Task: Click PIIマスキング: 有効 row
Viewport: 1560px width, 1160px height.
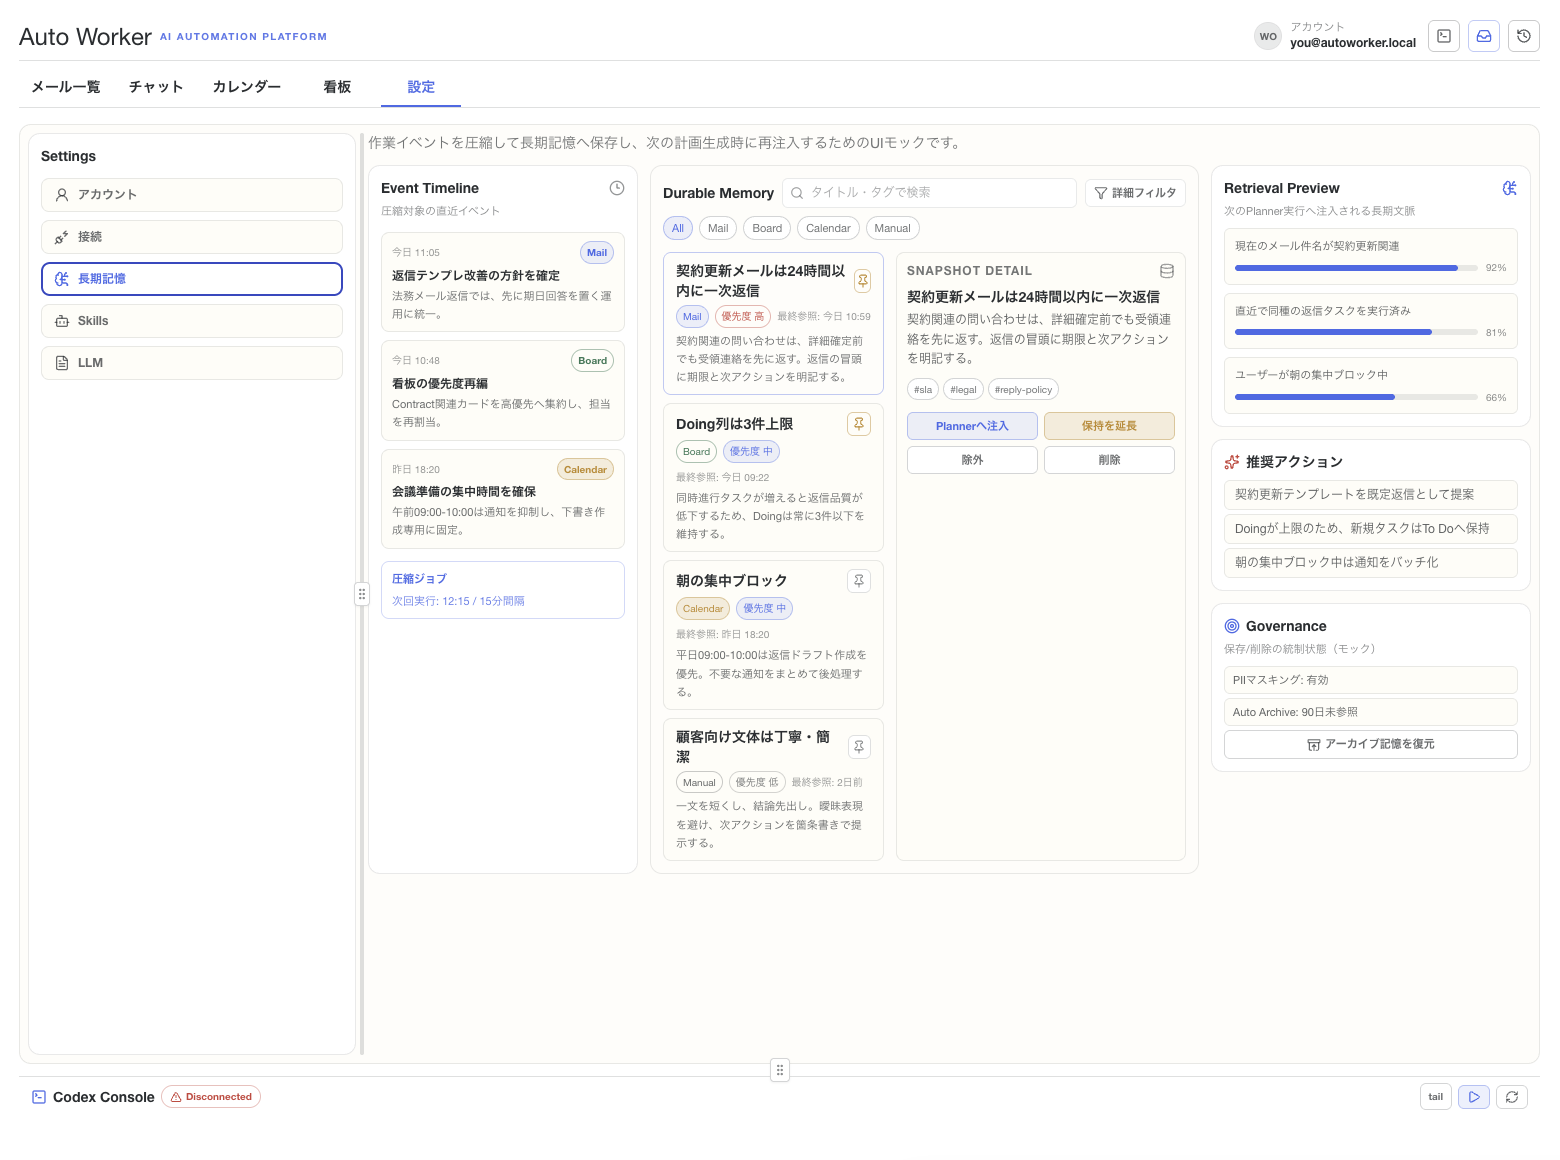Action: (1370, 680)
